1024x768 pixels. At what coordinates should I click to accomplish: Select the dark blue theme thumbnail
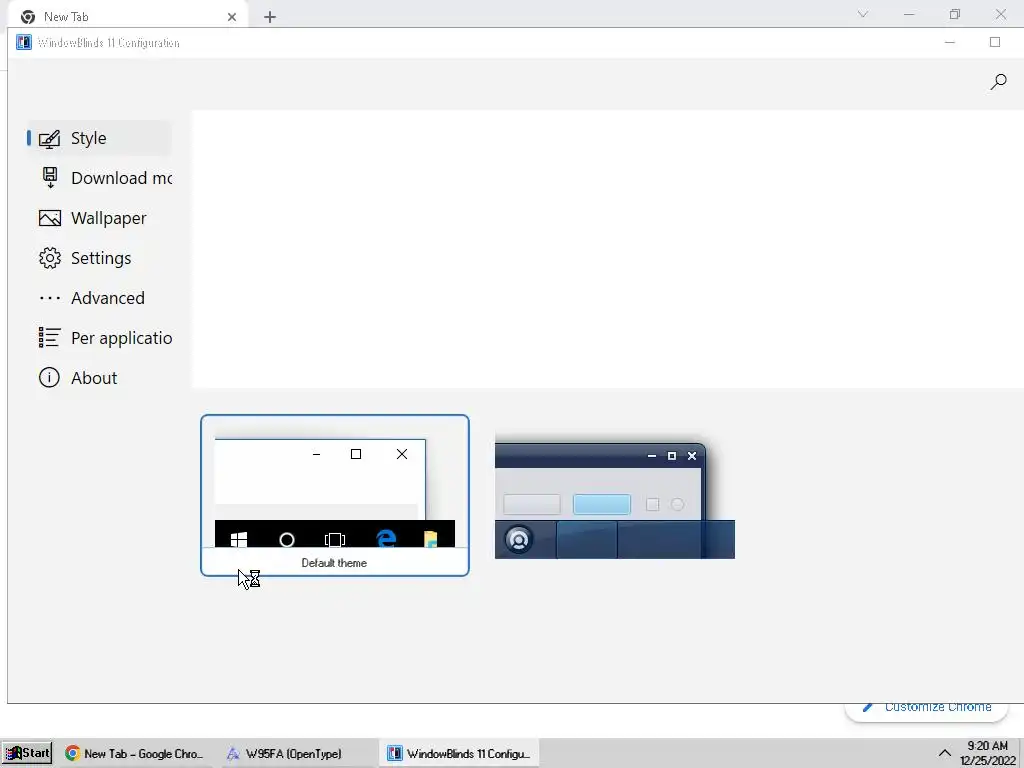pos(615,496)
